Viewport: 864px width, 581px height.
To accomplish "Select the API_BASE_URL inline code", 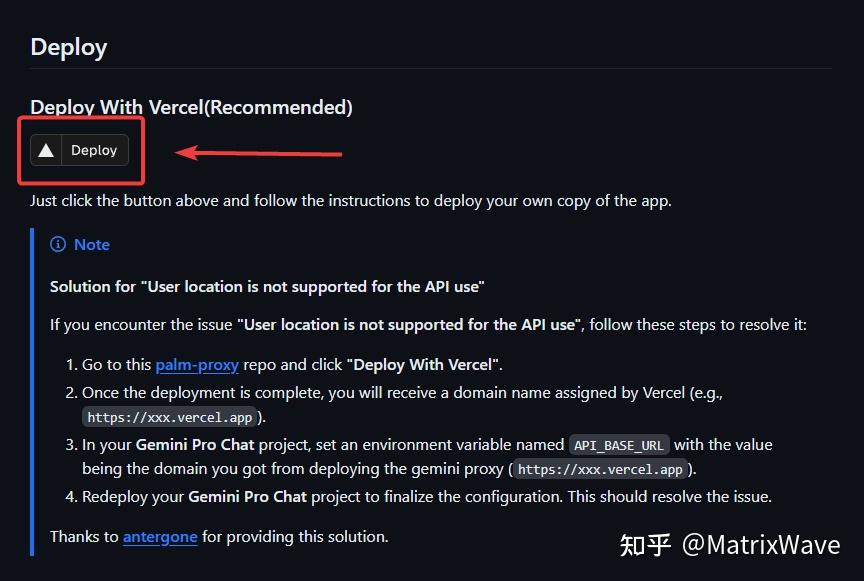I will click(x=619, y=445).
